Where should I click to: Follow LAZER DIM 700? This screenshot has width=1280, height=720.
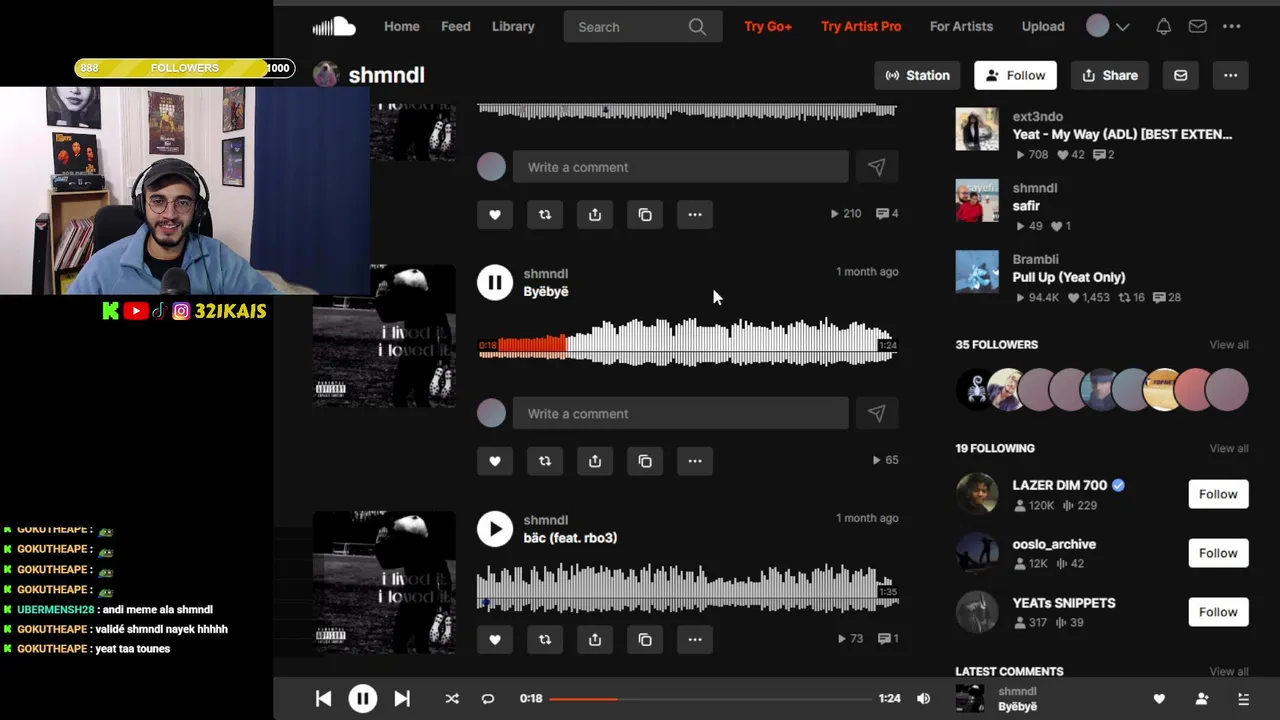pos(1218,494)
